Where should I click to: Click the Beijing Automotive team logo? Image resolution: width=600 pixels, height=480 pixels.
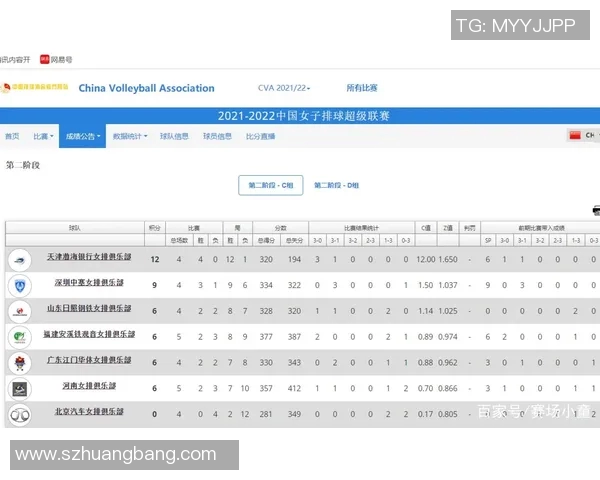[19, 414]
